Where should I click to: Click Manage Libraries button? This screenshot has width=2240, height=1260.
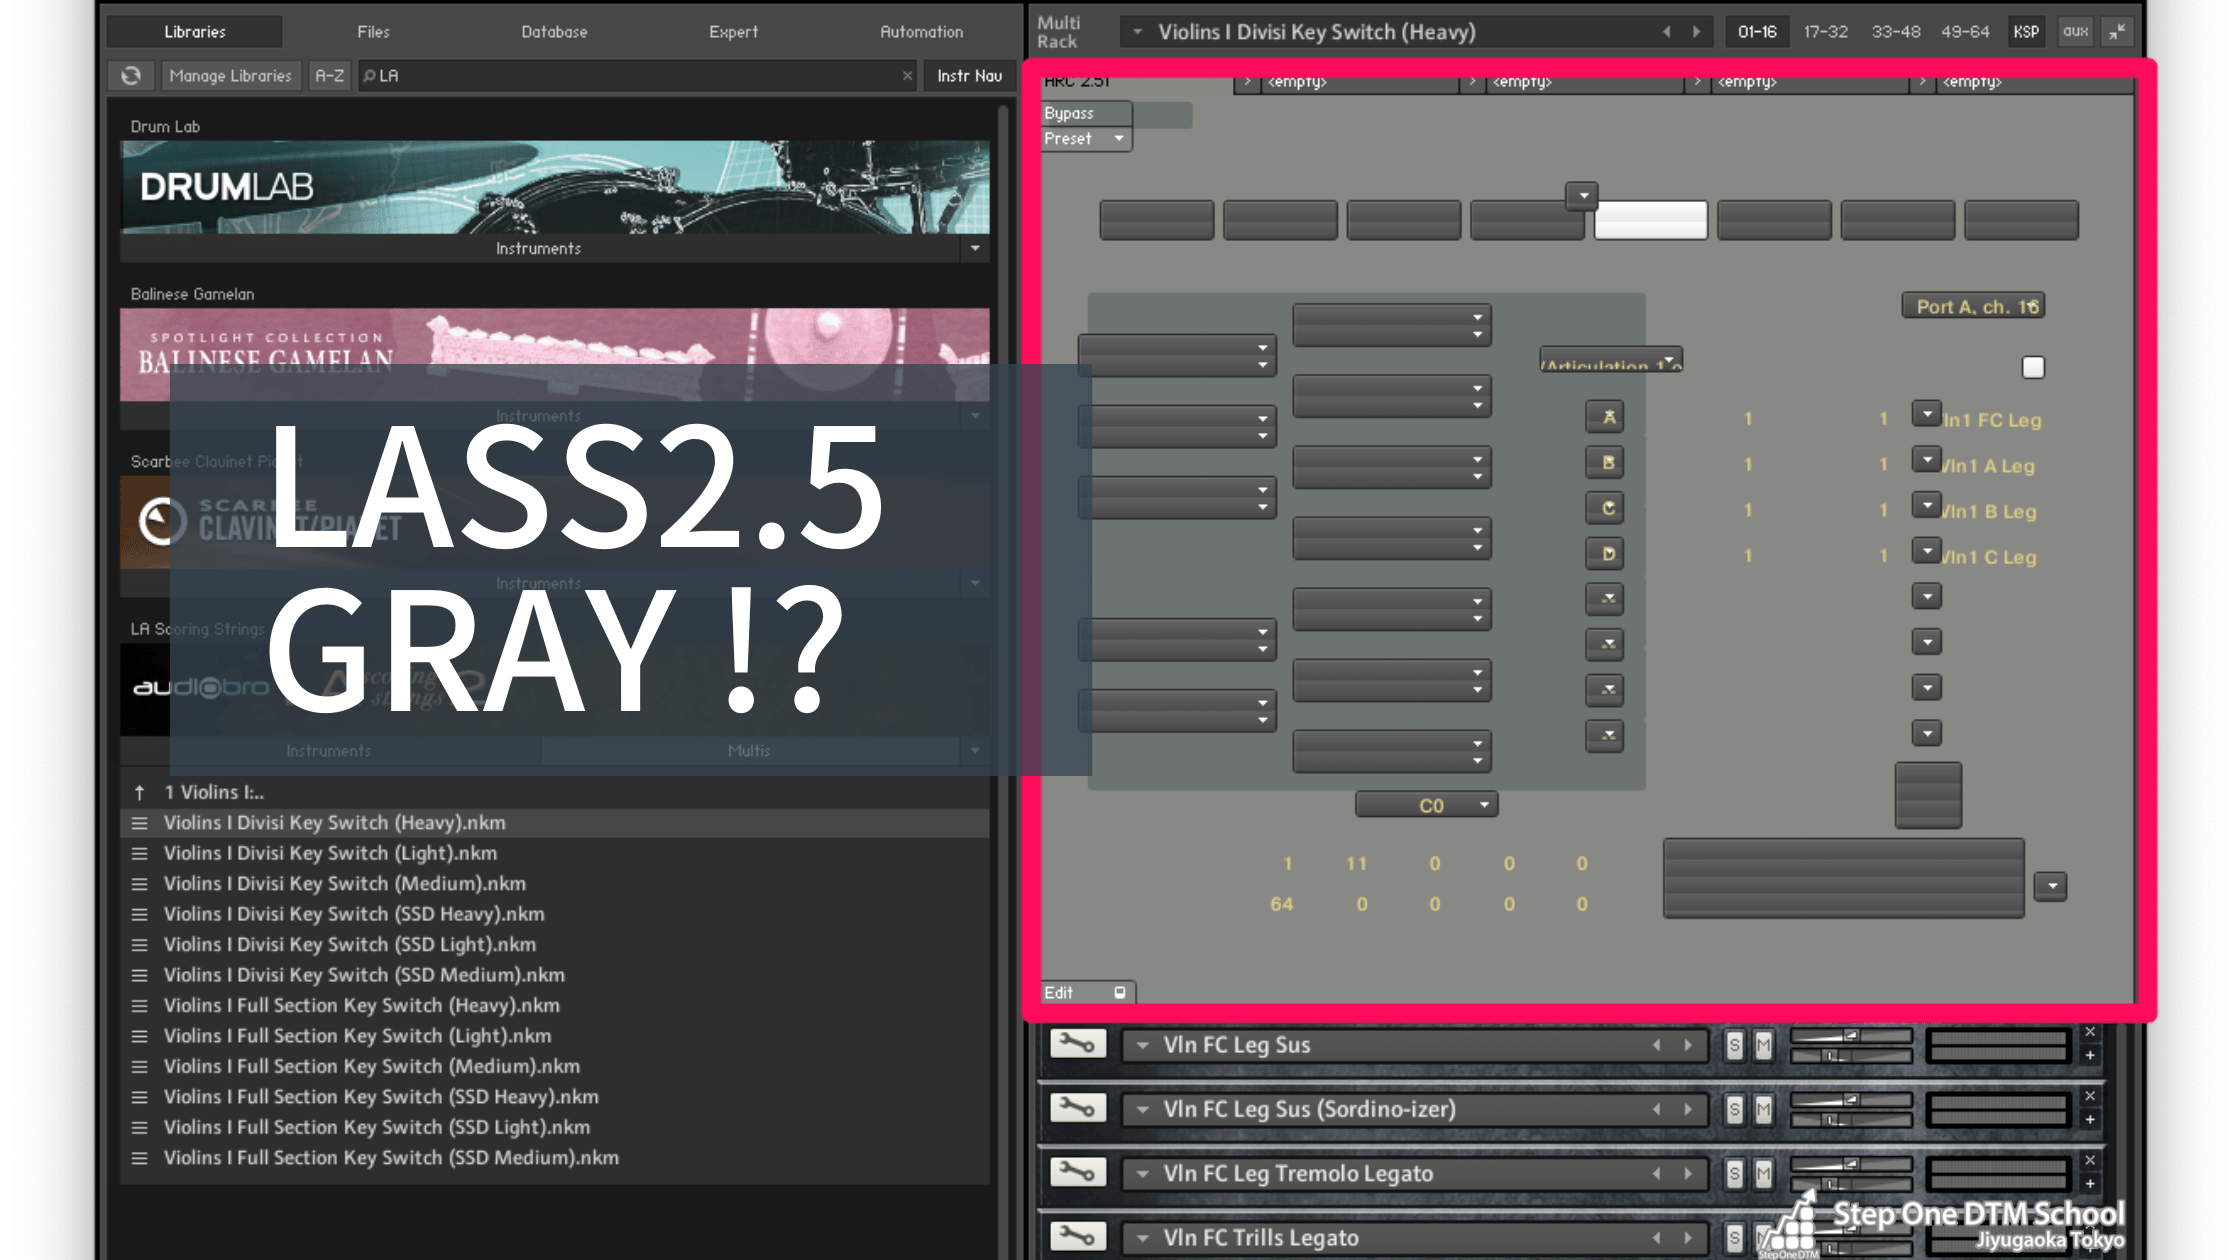230,76
